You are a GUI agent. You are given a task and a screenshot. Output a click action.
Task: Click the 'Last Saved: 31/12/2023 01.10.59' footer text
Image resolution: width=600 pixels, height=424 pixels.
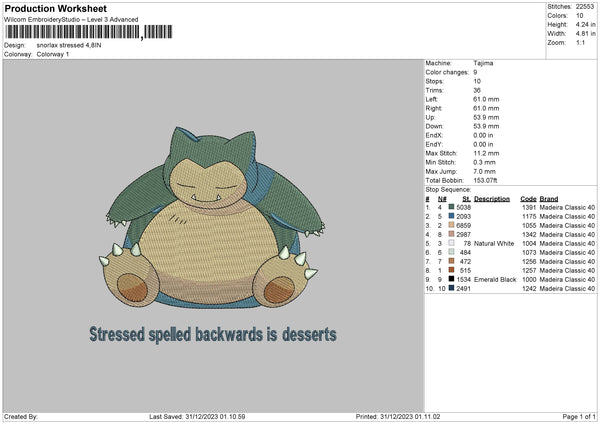click(x=197, y=417)
